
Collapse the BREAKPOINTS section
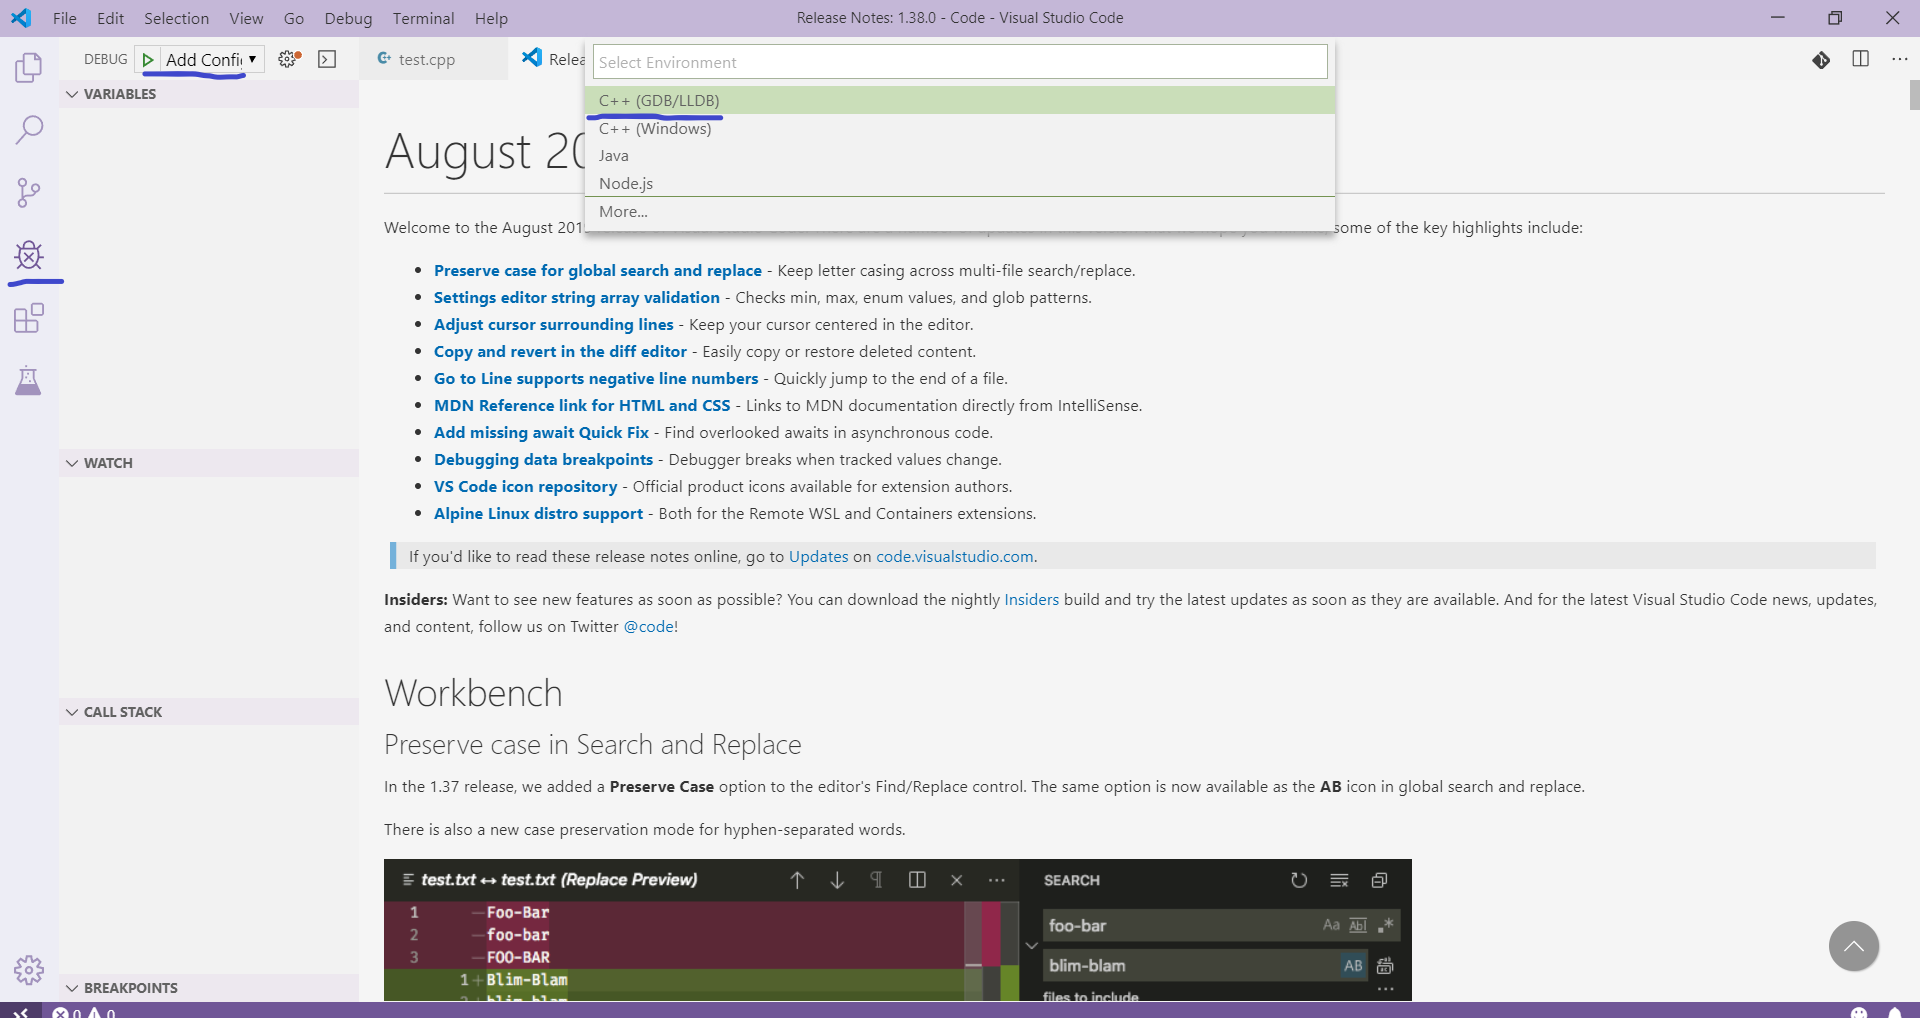(208, 988)
